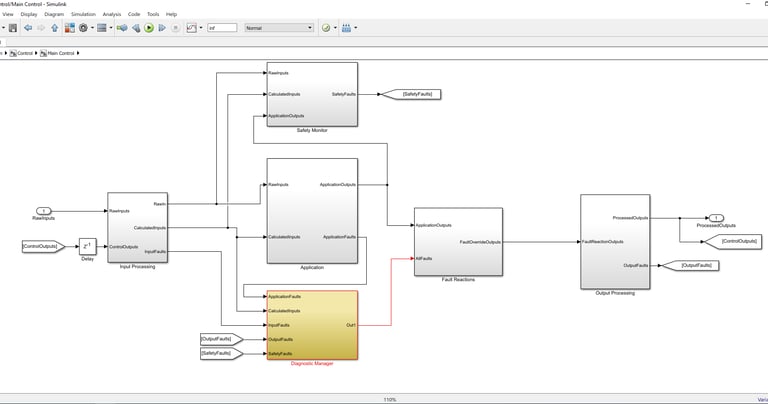Click the Build Model icon

[346, 28]
